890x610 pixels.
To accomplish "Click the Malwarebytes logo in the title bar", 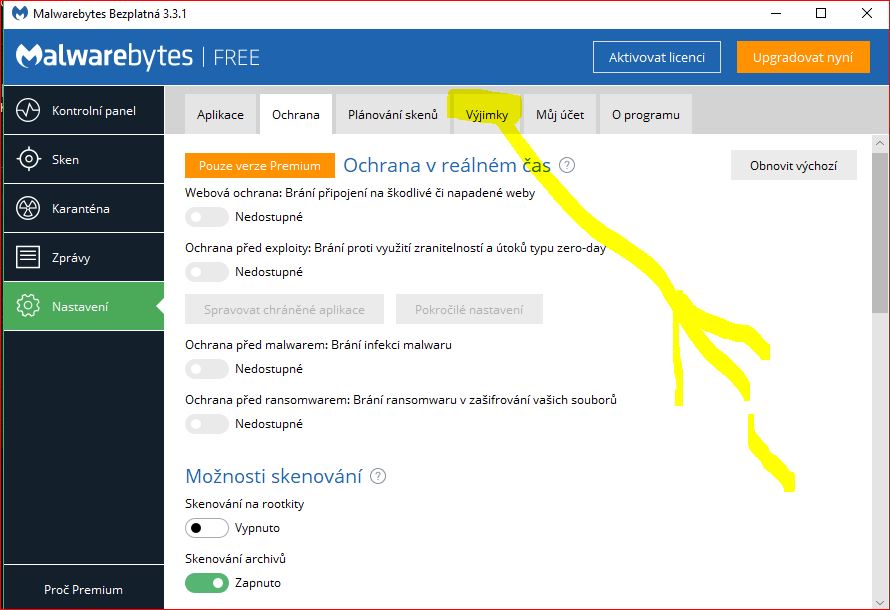I will (x=20, y=14).
